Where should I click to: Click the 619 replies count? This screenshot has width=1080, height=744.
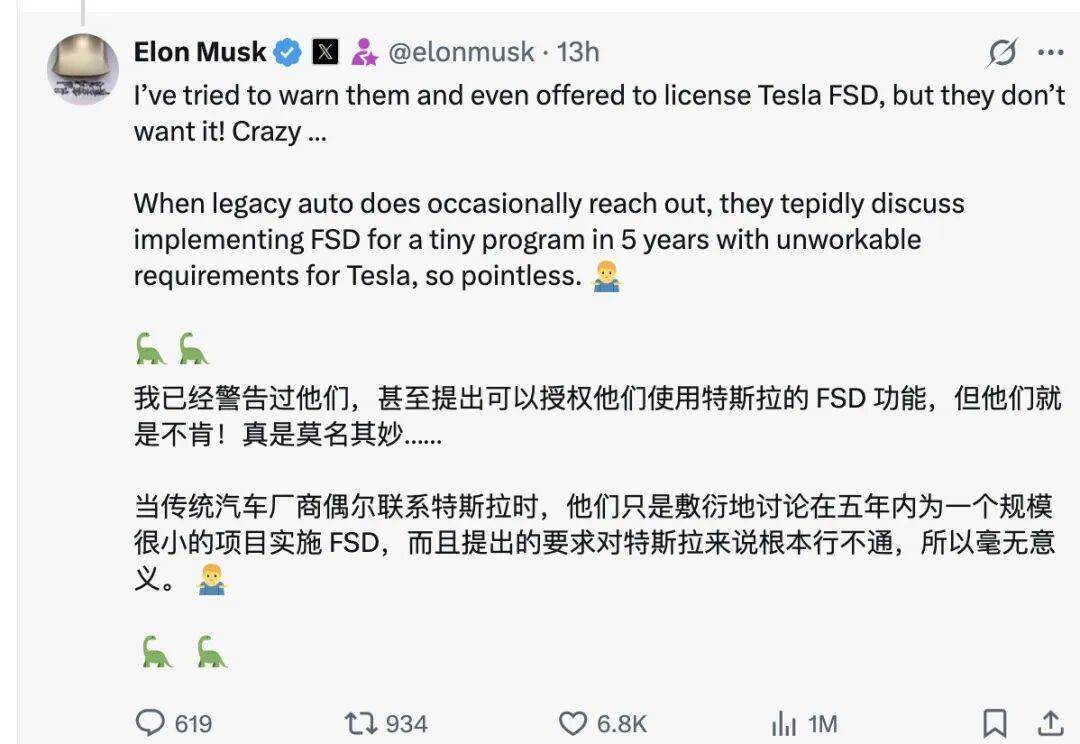click(193, 723)
